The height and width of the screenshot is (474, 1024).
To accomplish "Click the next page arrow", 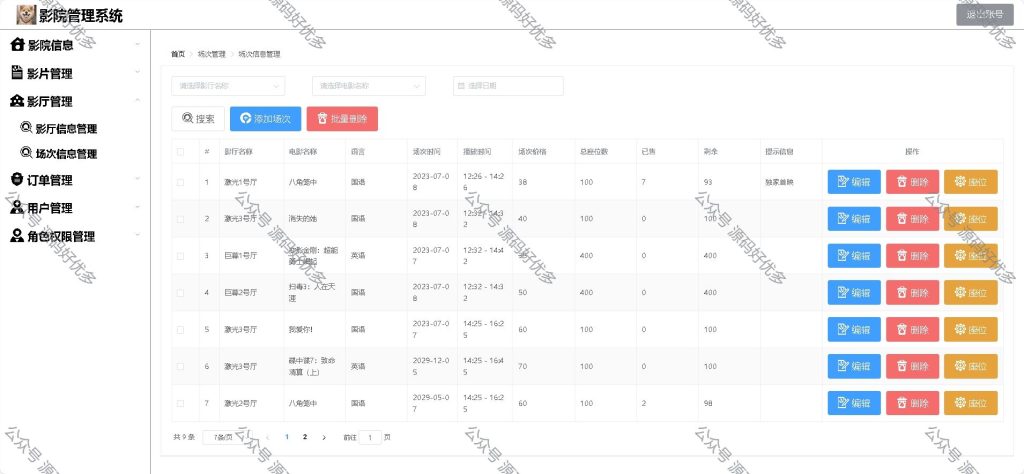I will (x=324, y=437).
